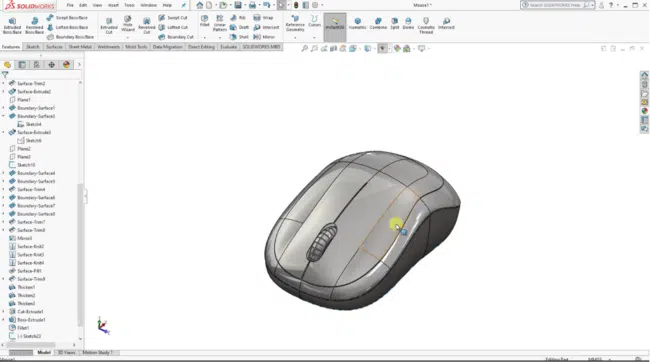Open dropdown arrow under Linear Pattern

coord(220,37)
